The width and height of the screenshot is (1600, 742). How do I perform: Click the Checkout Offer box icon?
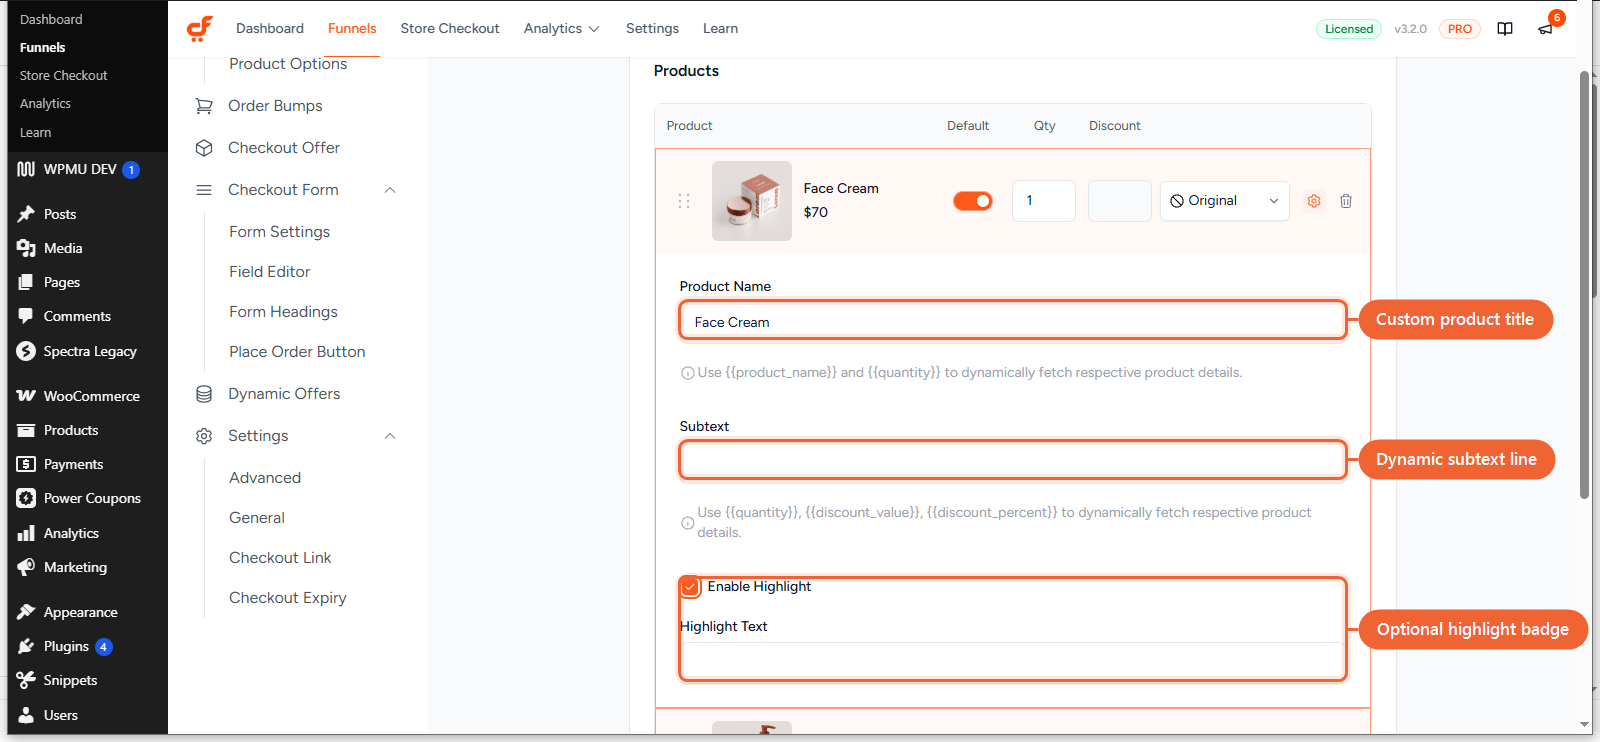tap(204, 148)
